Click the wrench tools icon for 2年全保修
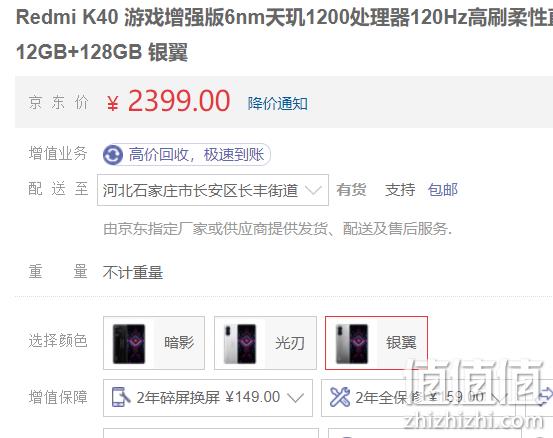Screen dimensions: 553x438 click(x=340, y=397)
